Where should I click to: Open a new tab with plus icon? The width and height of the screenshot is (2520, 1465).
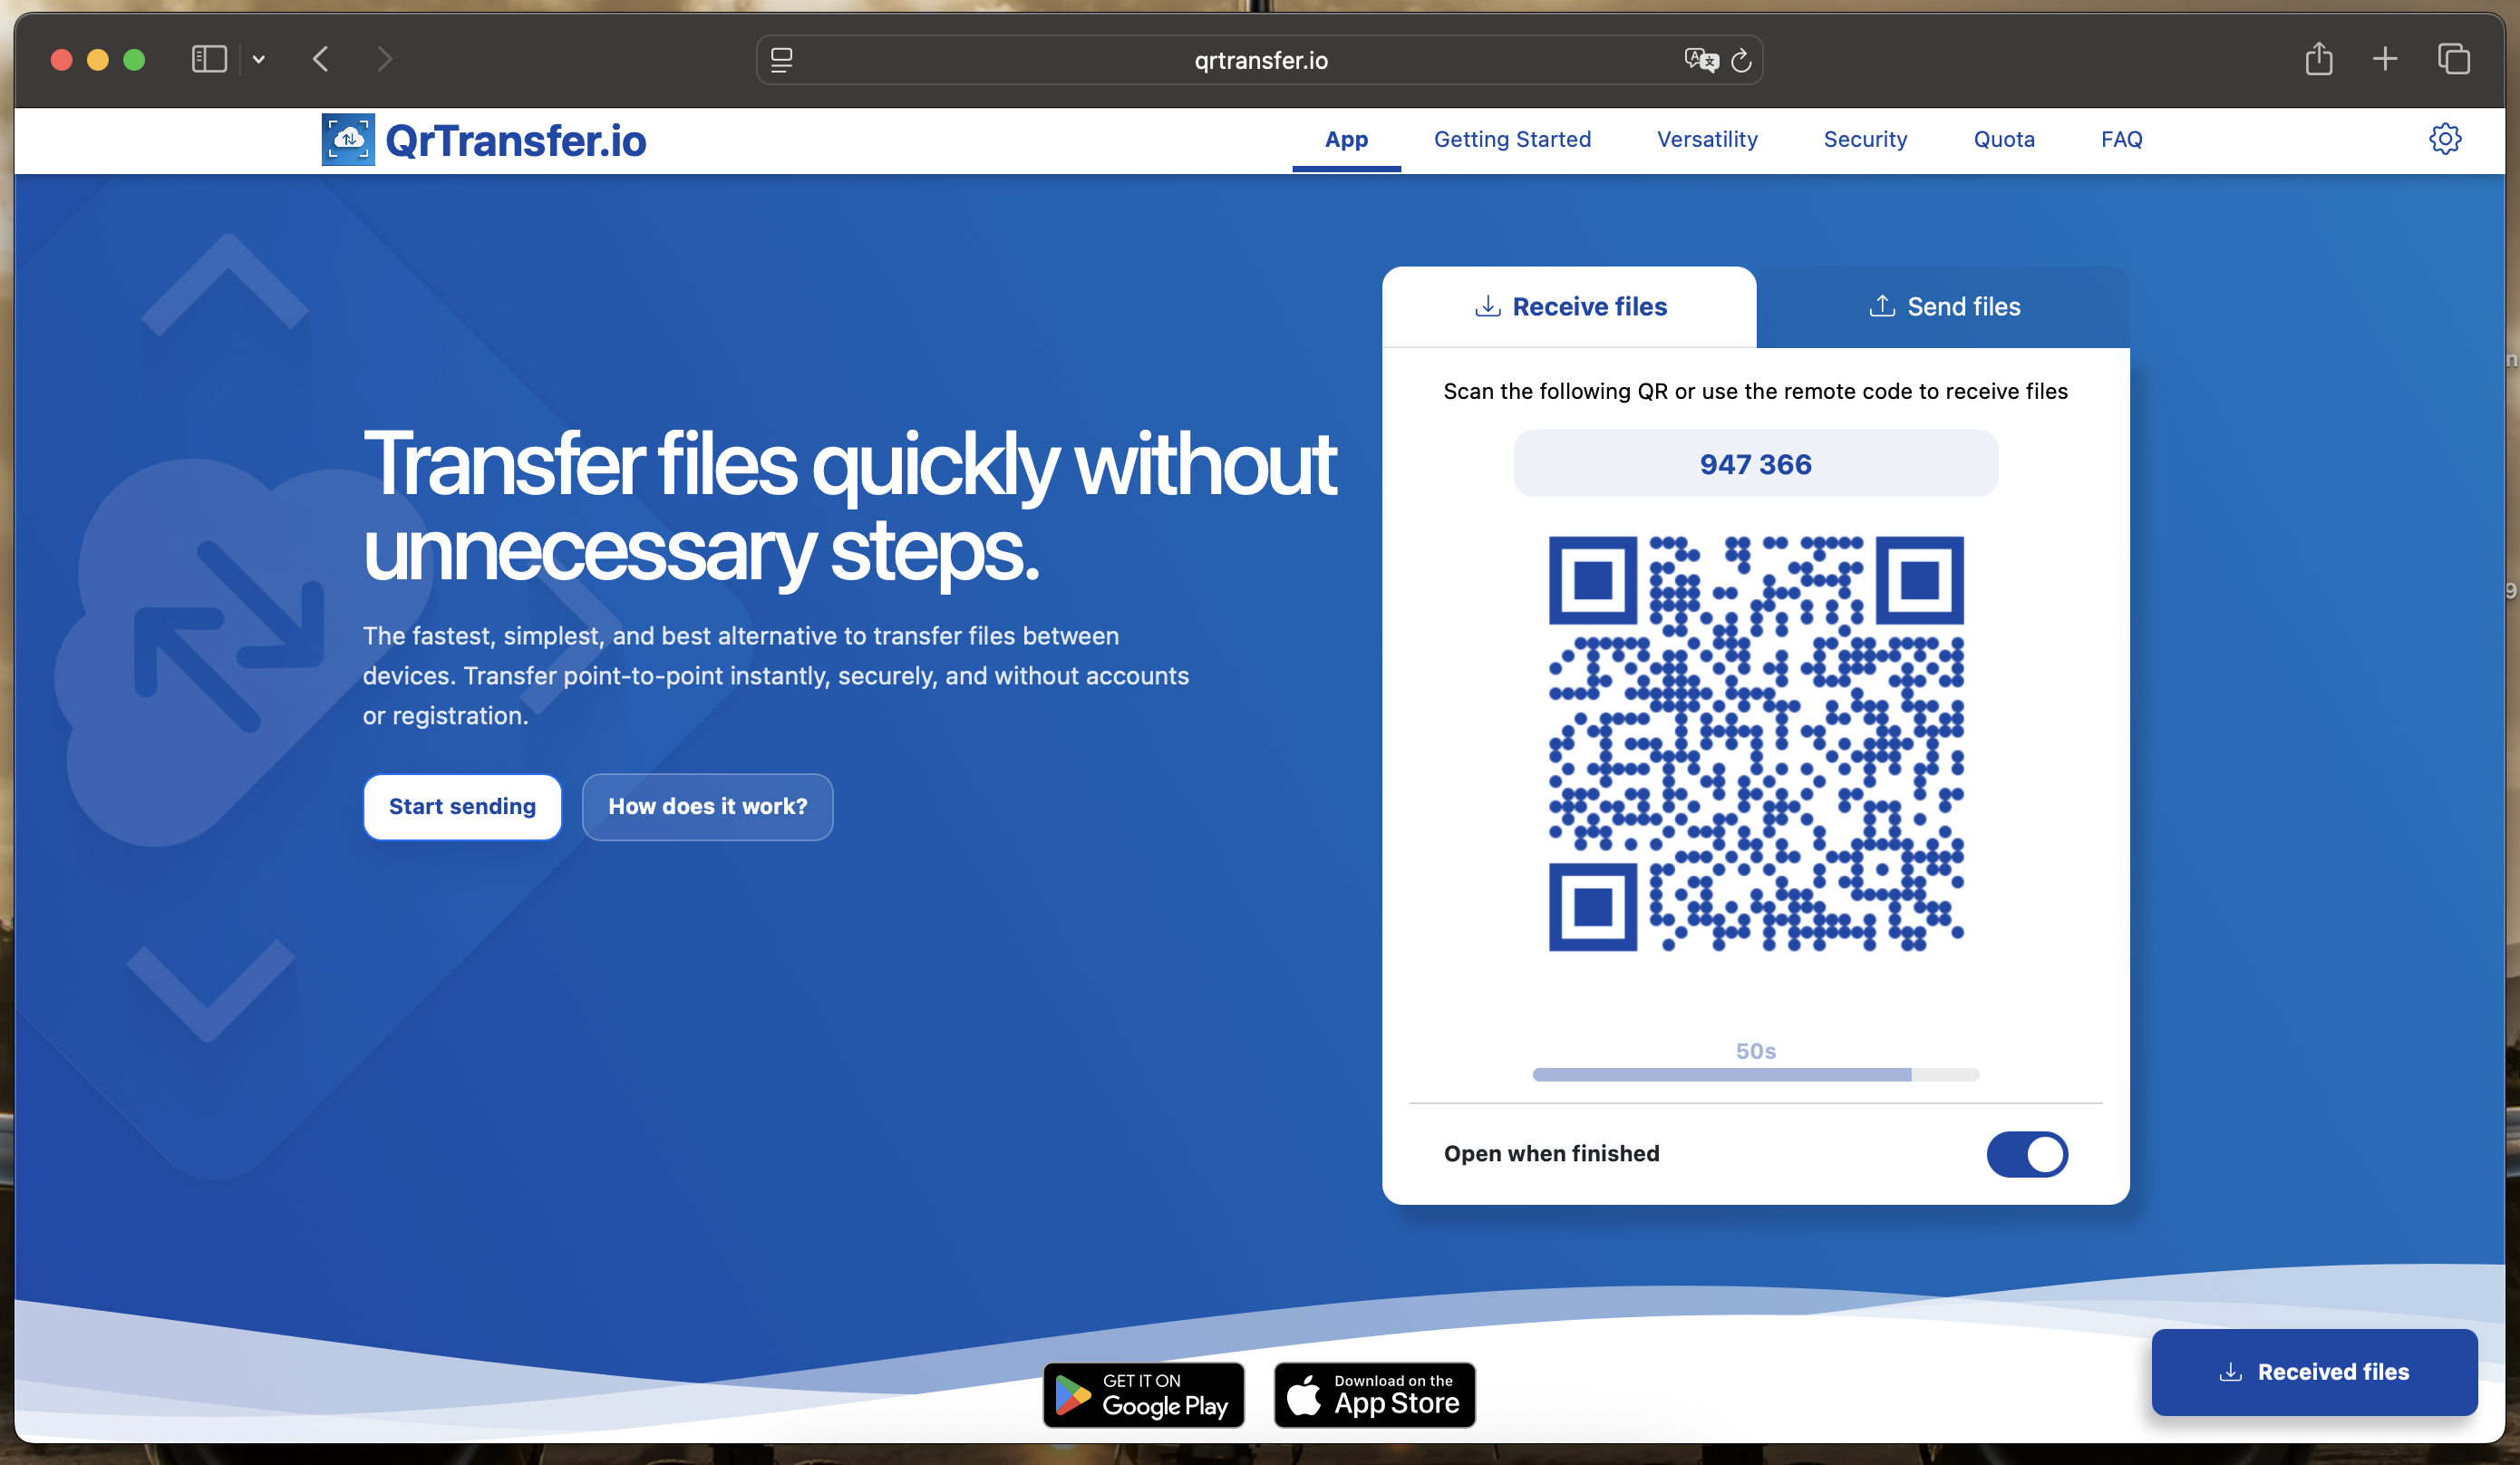point(2385,59)
